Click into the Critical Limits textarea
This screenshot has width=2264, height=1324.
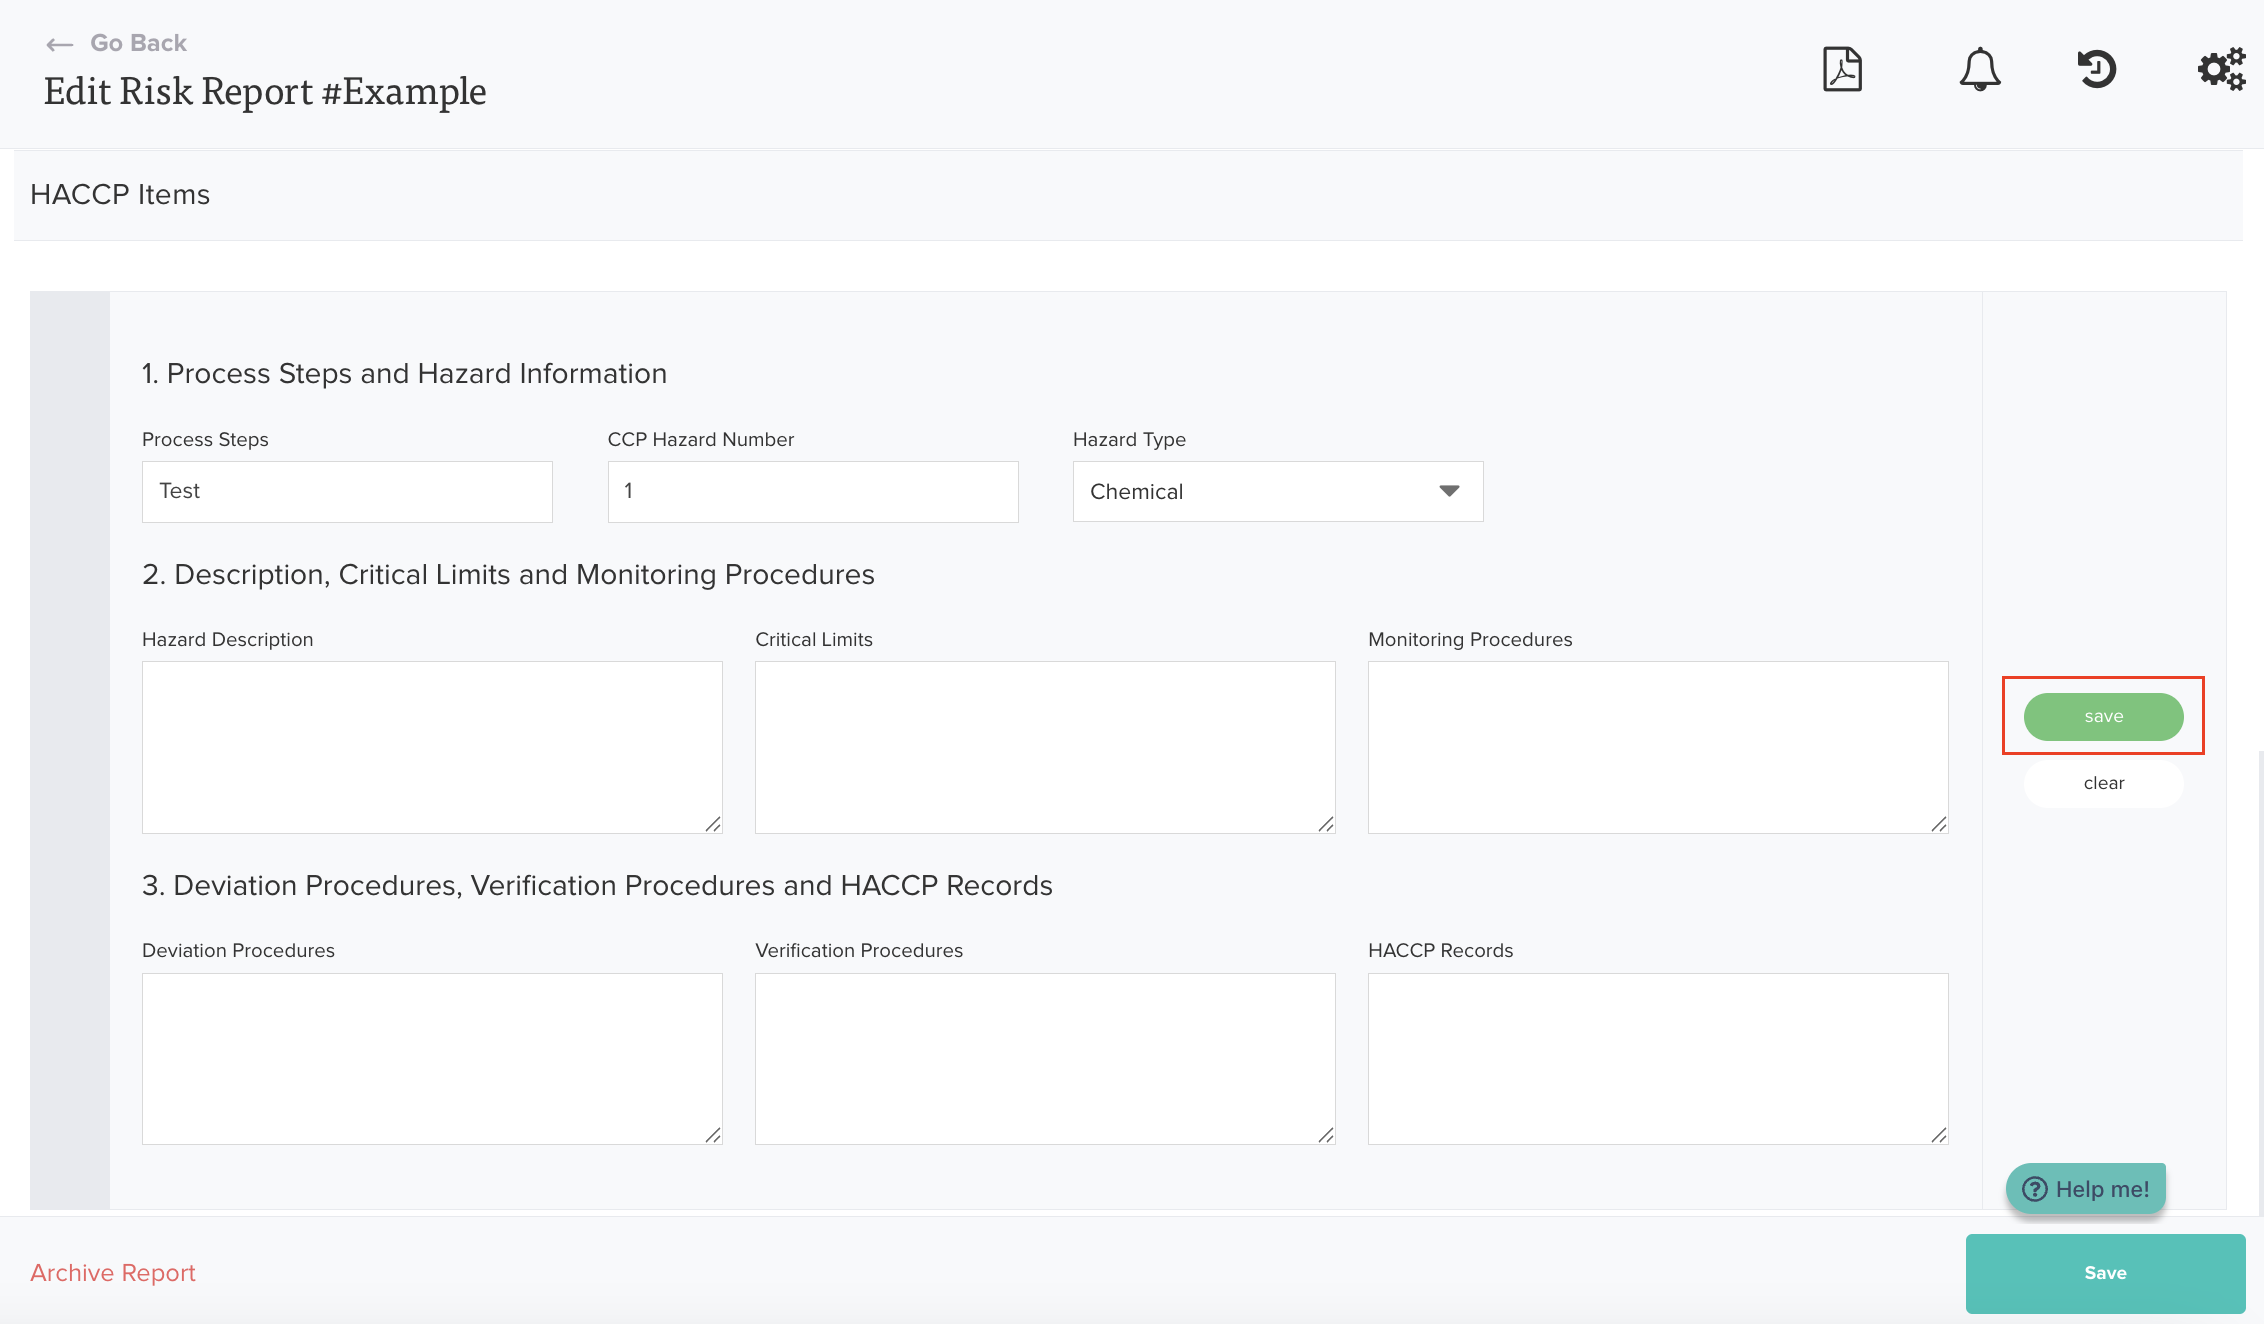(1044, 746)
